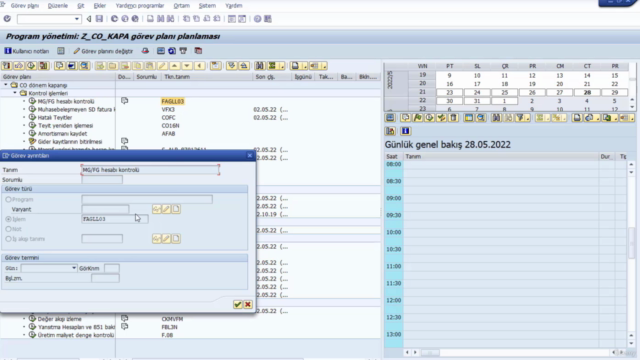The image size is (640, 360).
Task: Click Help question mark icon in toolbar
Action: coord(258,19)
